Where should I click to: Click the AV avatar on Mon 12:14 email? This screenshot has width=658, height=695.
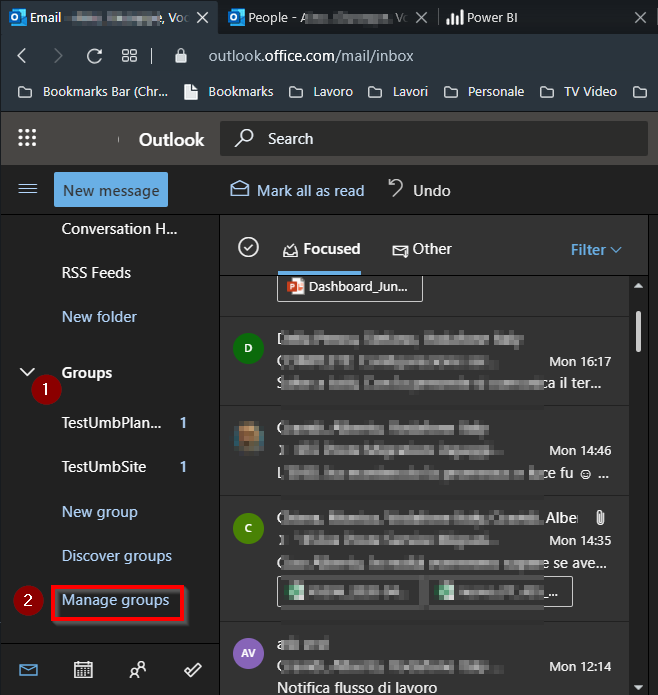click(249, 653)
